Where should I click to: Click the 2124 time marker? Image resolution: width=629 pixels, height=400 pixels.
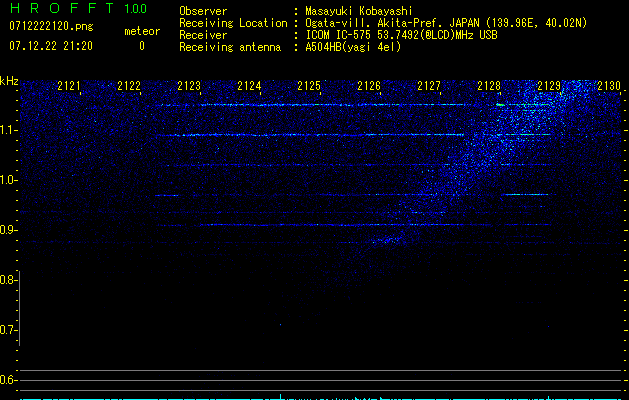(249, 86)
